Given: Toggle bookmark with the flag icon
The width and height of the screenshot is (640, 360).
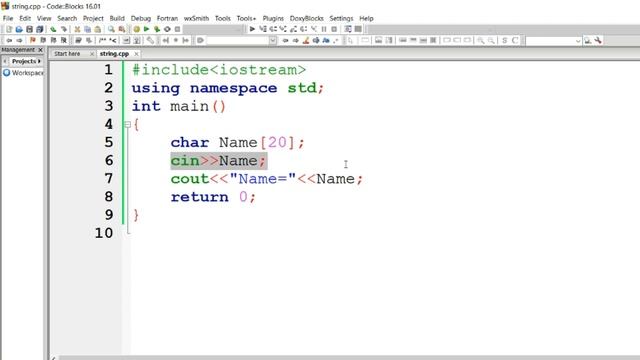Looking at the screenshot, I should click(x=33, y=40).
